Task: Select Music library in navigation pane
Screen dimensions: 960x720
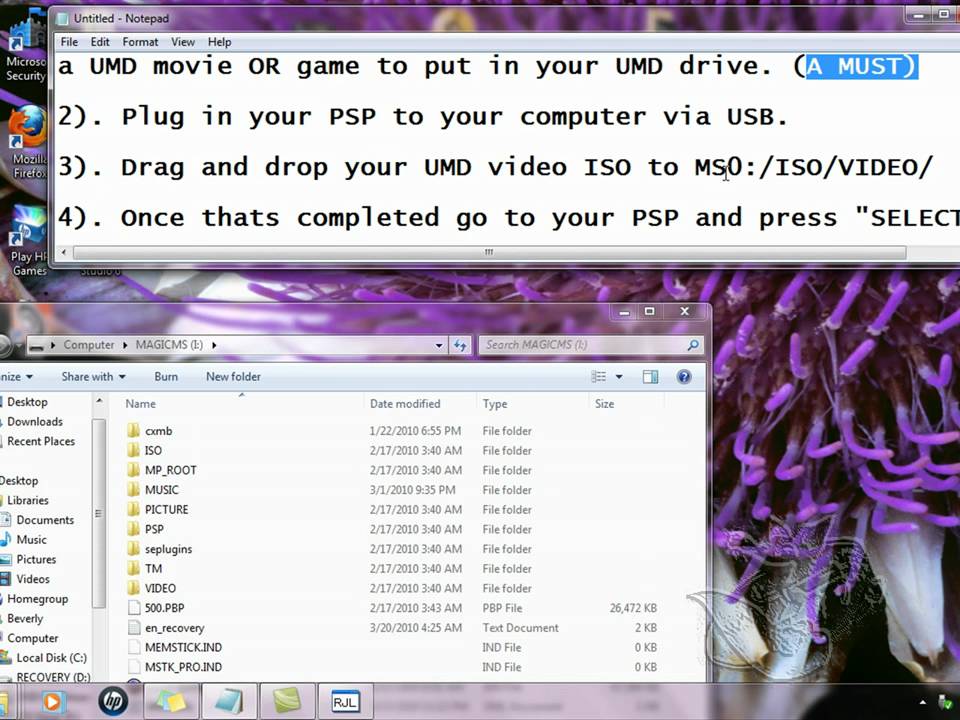Action: (x=31, y=539)
